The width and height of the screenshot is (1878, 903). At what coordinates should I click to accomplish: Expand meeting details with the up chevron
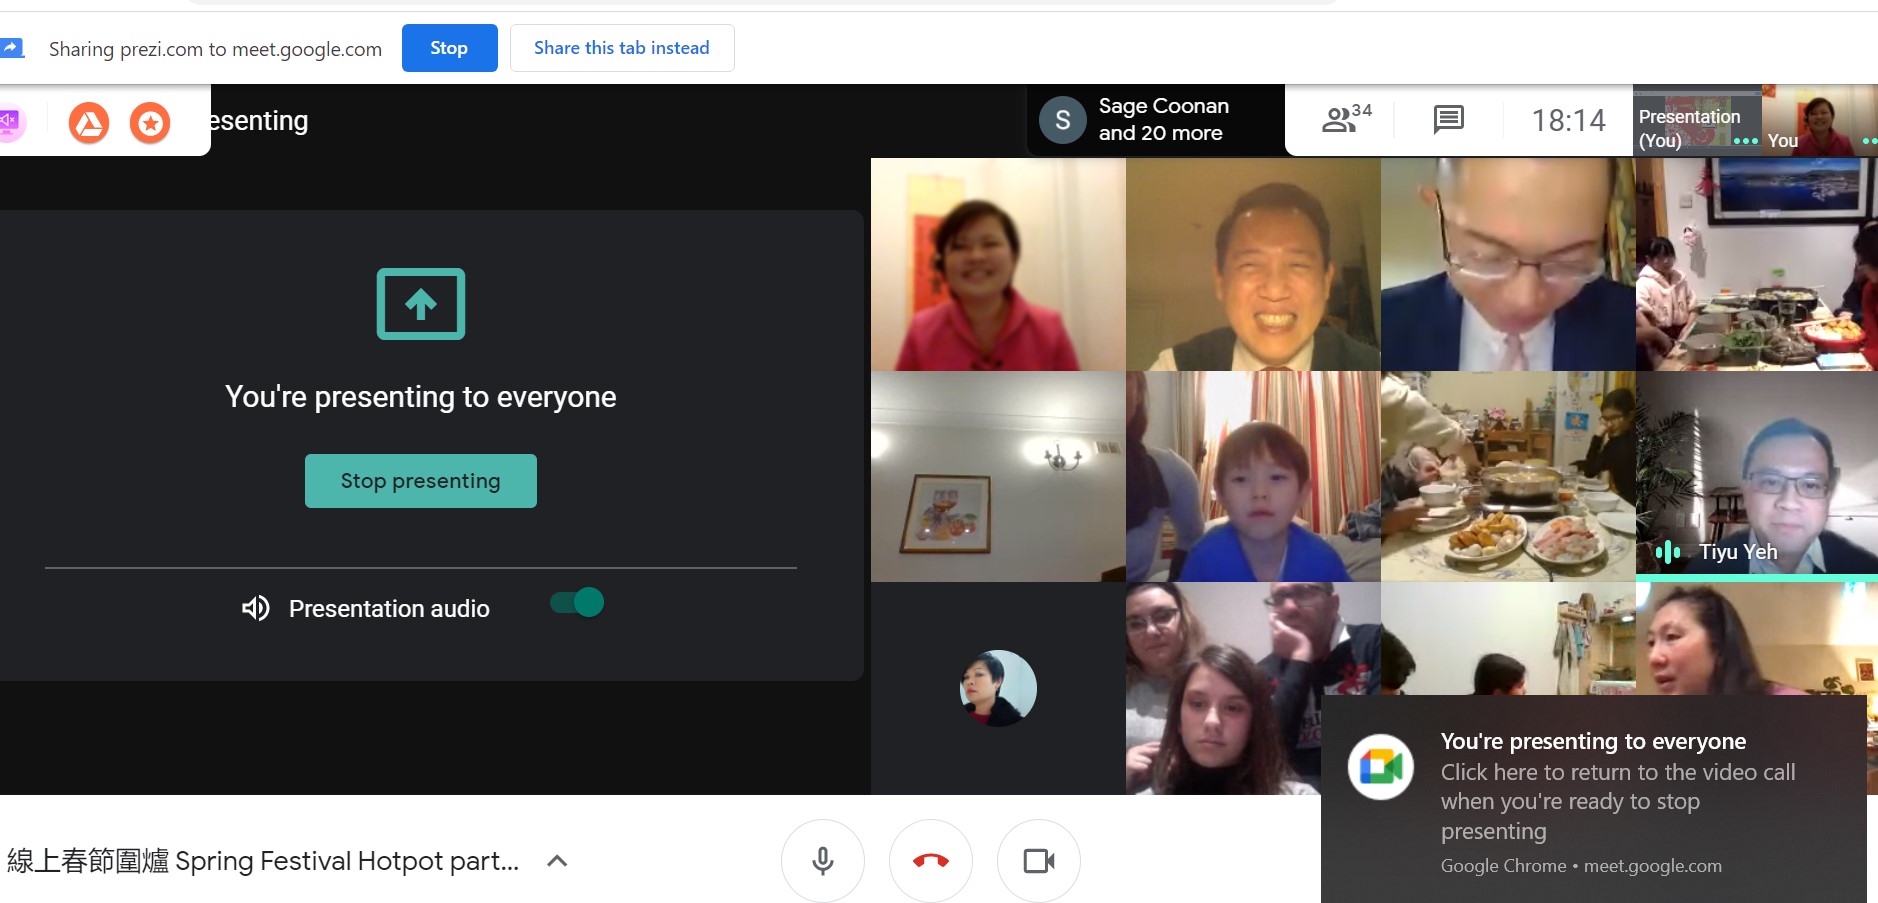pos(557,861)
